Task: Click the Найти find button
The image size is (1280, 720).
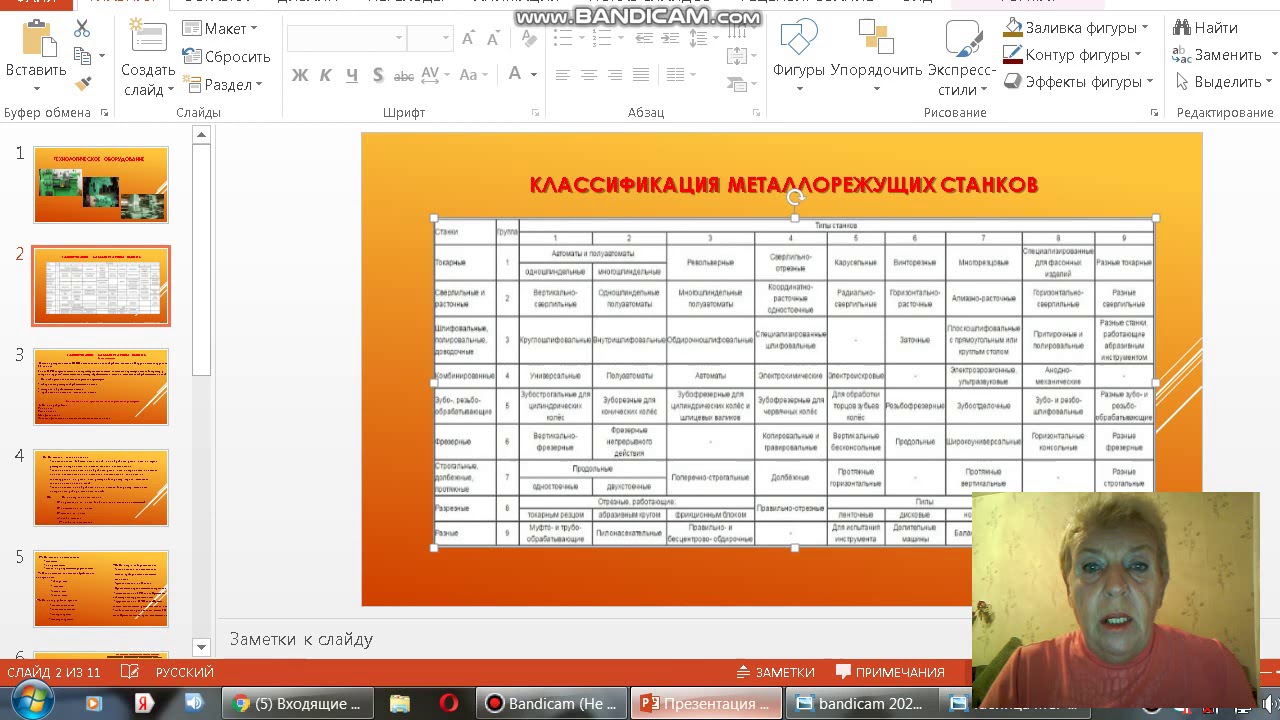Action: coord(1206,28)
